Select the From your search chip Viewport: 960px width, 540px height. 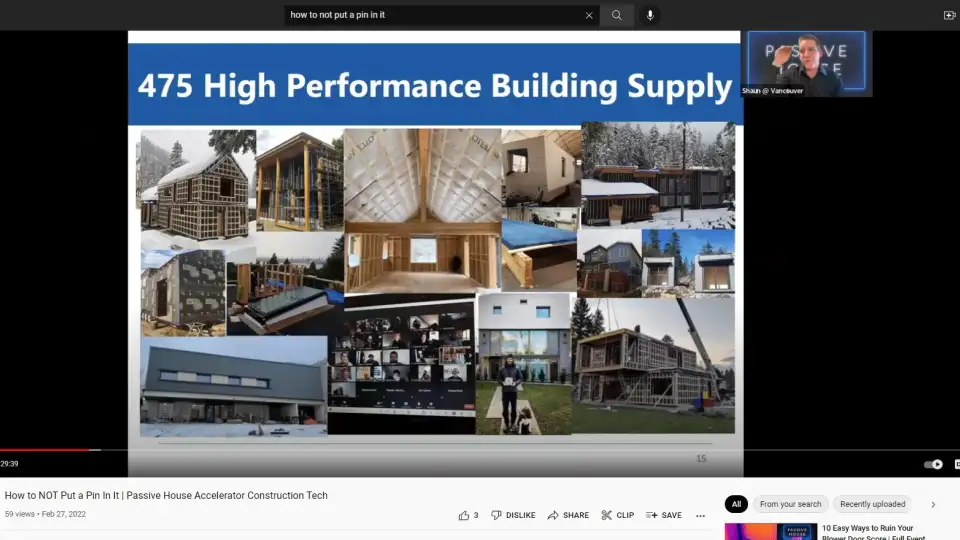tap(790, 504)
